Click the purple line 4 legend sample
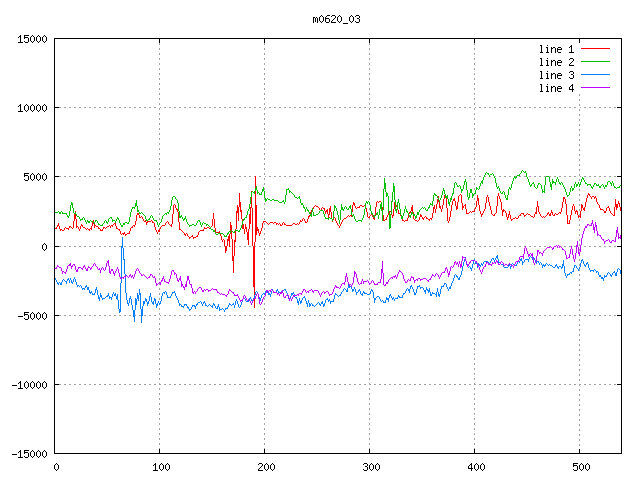Viewport: 640px width, 480px height. 595,88
